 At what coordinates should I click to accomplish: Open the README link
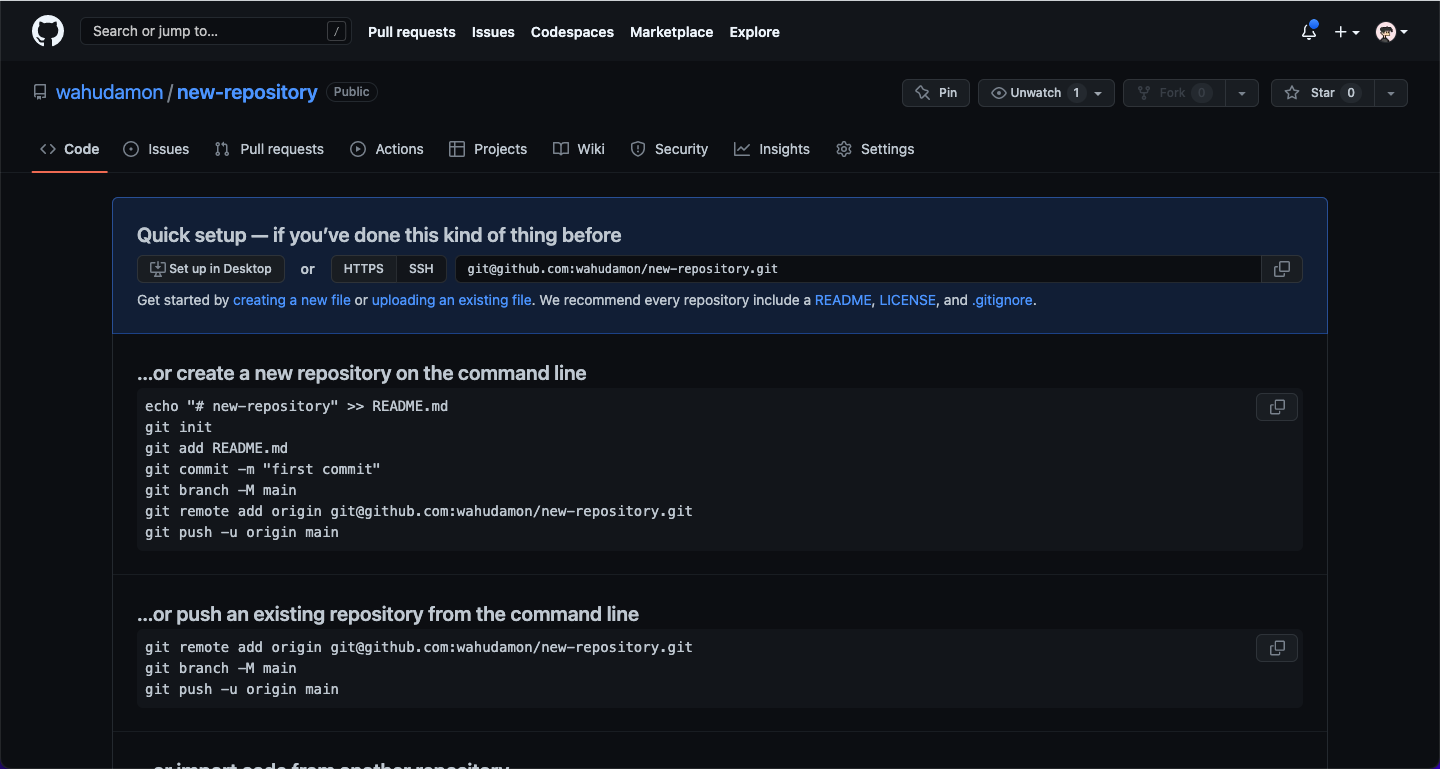click(843, 300)
